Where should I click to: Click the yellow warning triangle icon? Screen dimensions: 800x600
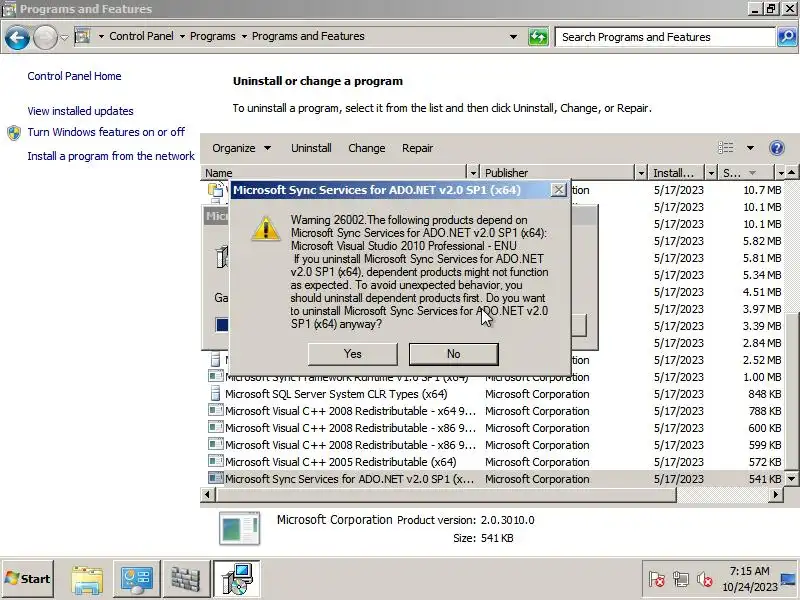(265, 229)
